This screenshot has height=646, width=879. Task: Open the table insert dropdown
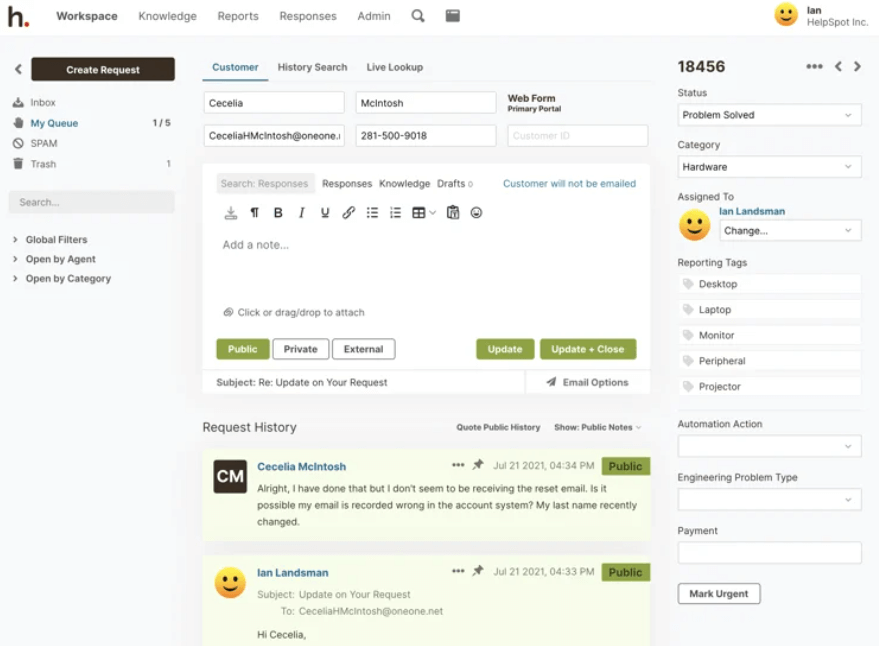424,213
